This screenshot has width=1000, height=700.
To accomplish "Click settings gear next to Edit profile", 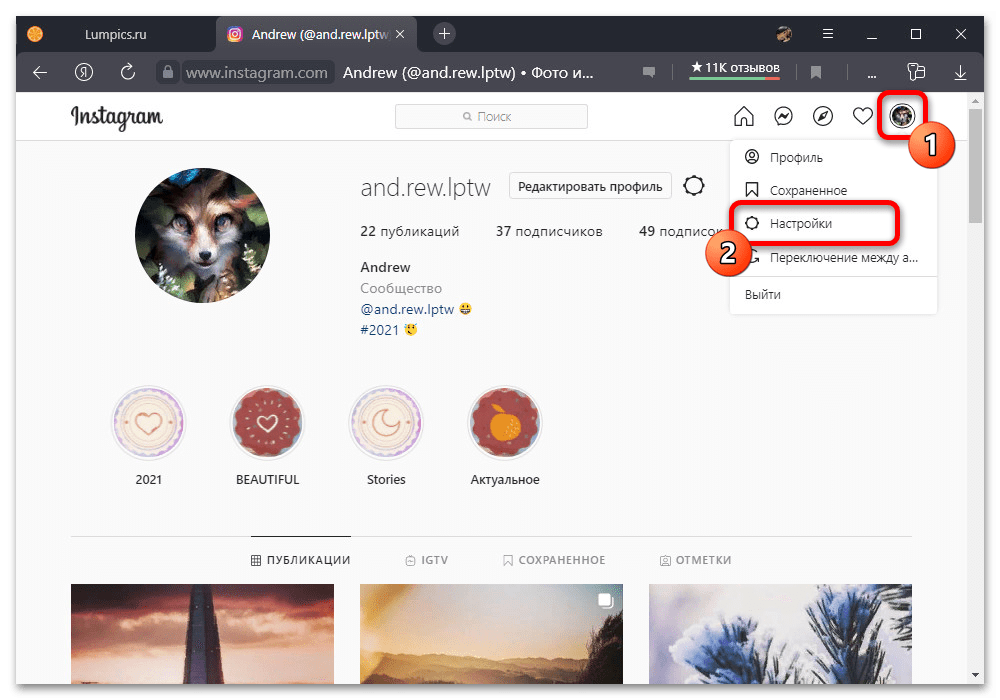I will point(694,186).
